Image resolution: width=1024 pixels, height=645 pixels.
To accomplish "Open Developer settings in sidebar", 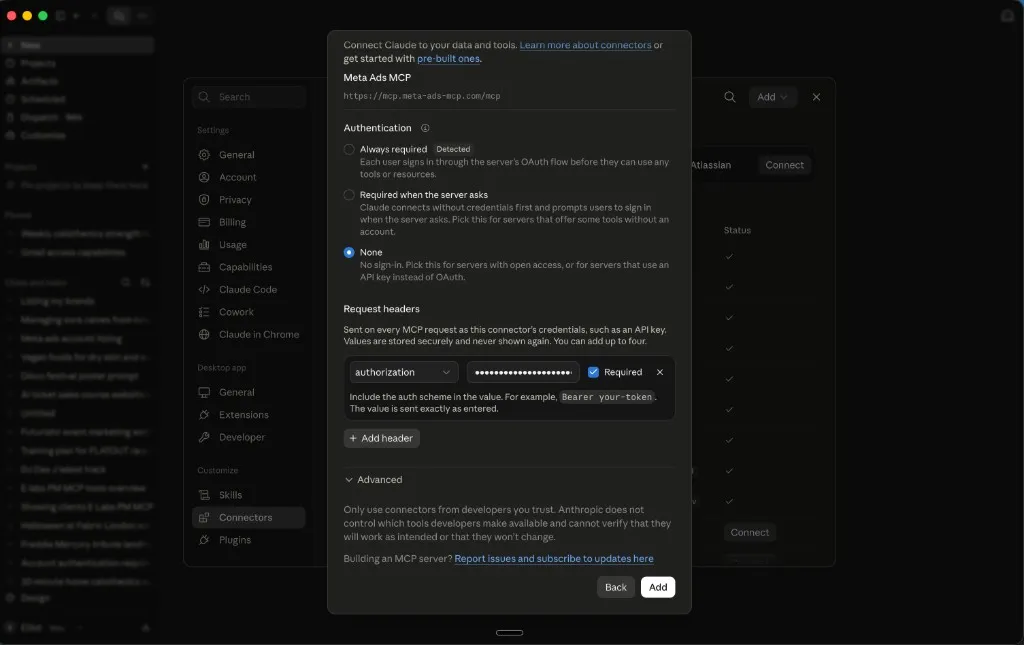I will (x=248, y=437).
